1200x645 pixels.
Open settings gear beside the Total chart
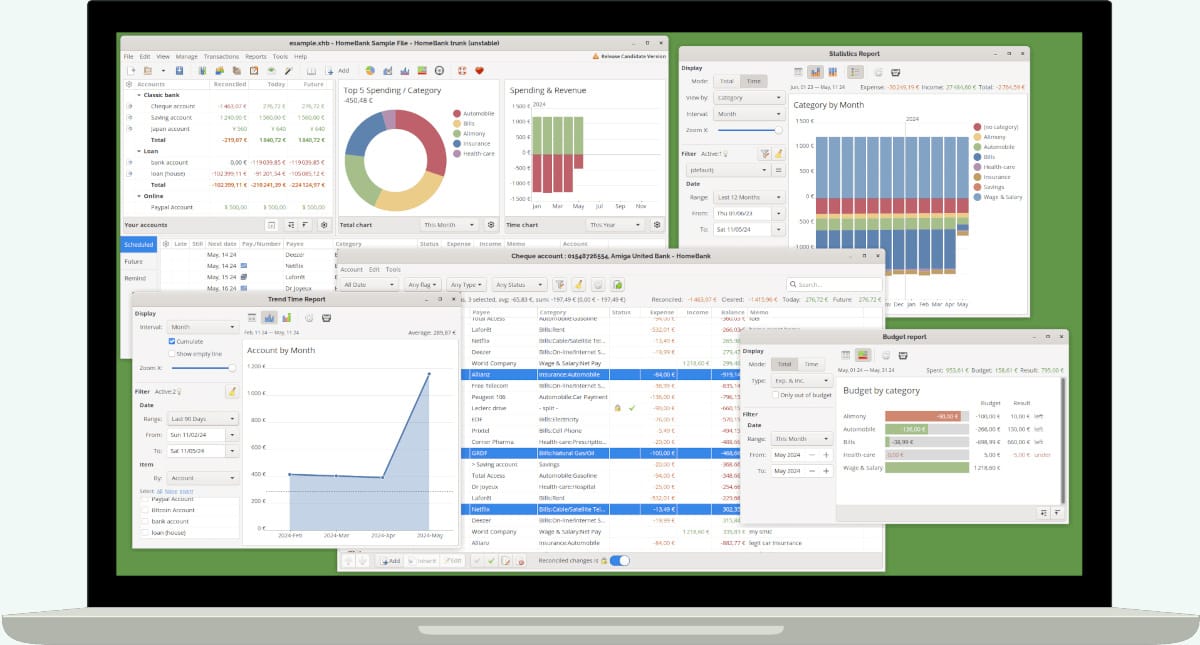pyautogui.click(x=490, y=225)
